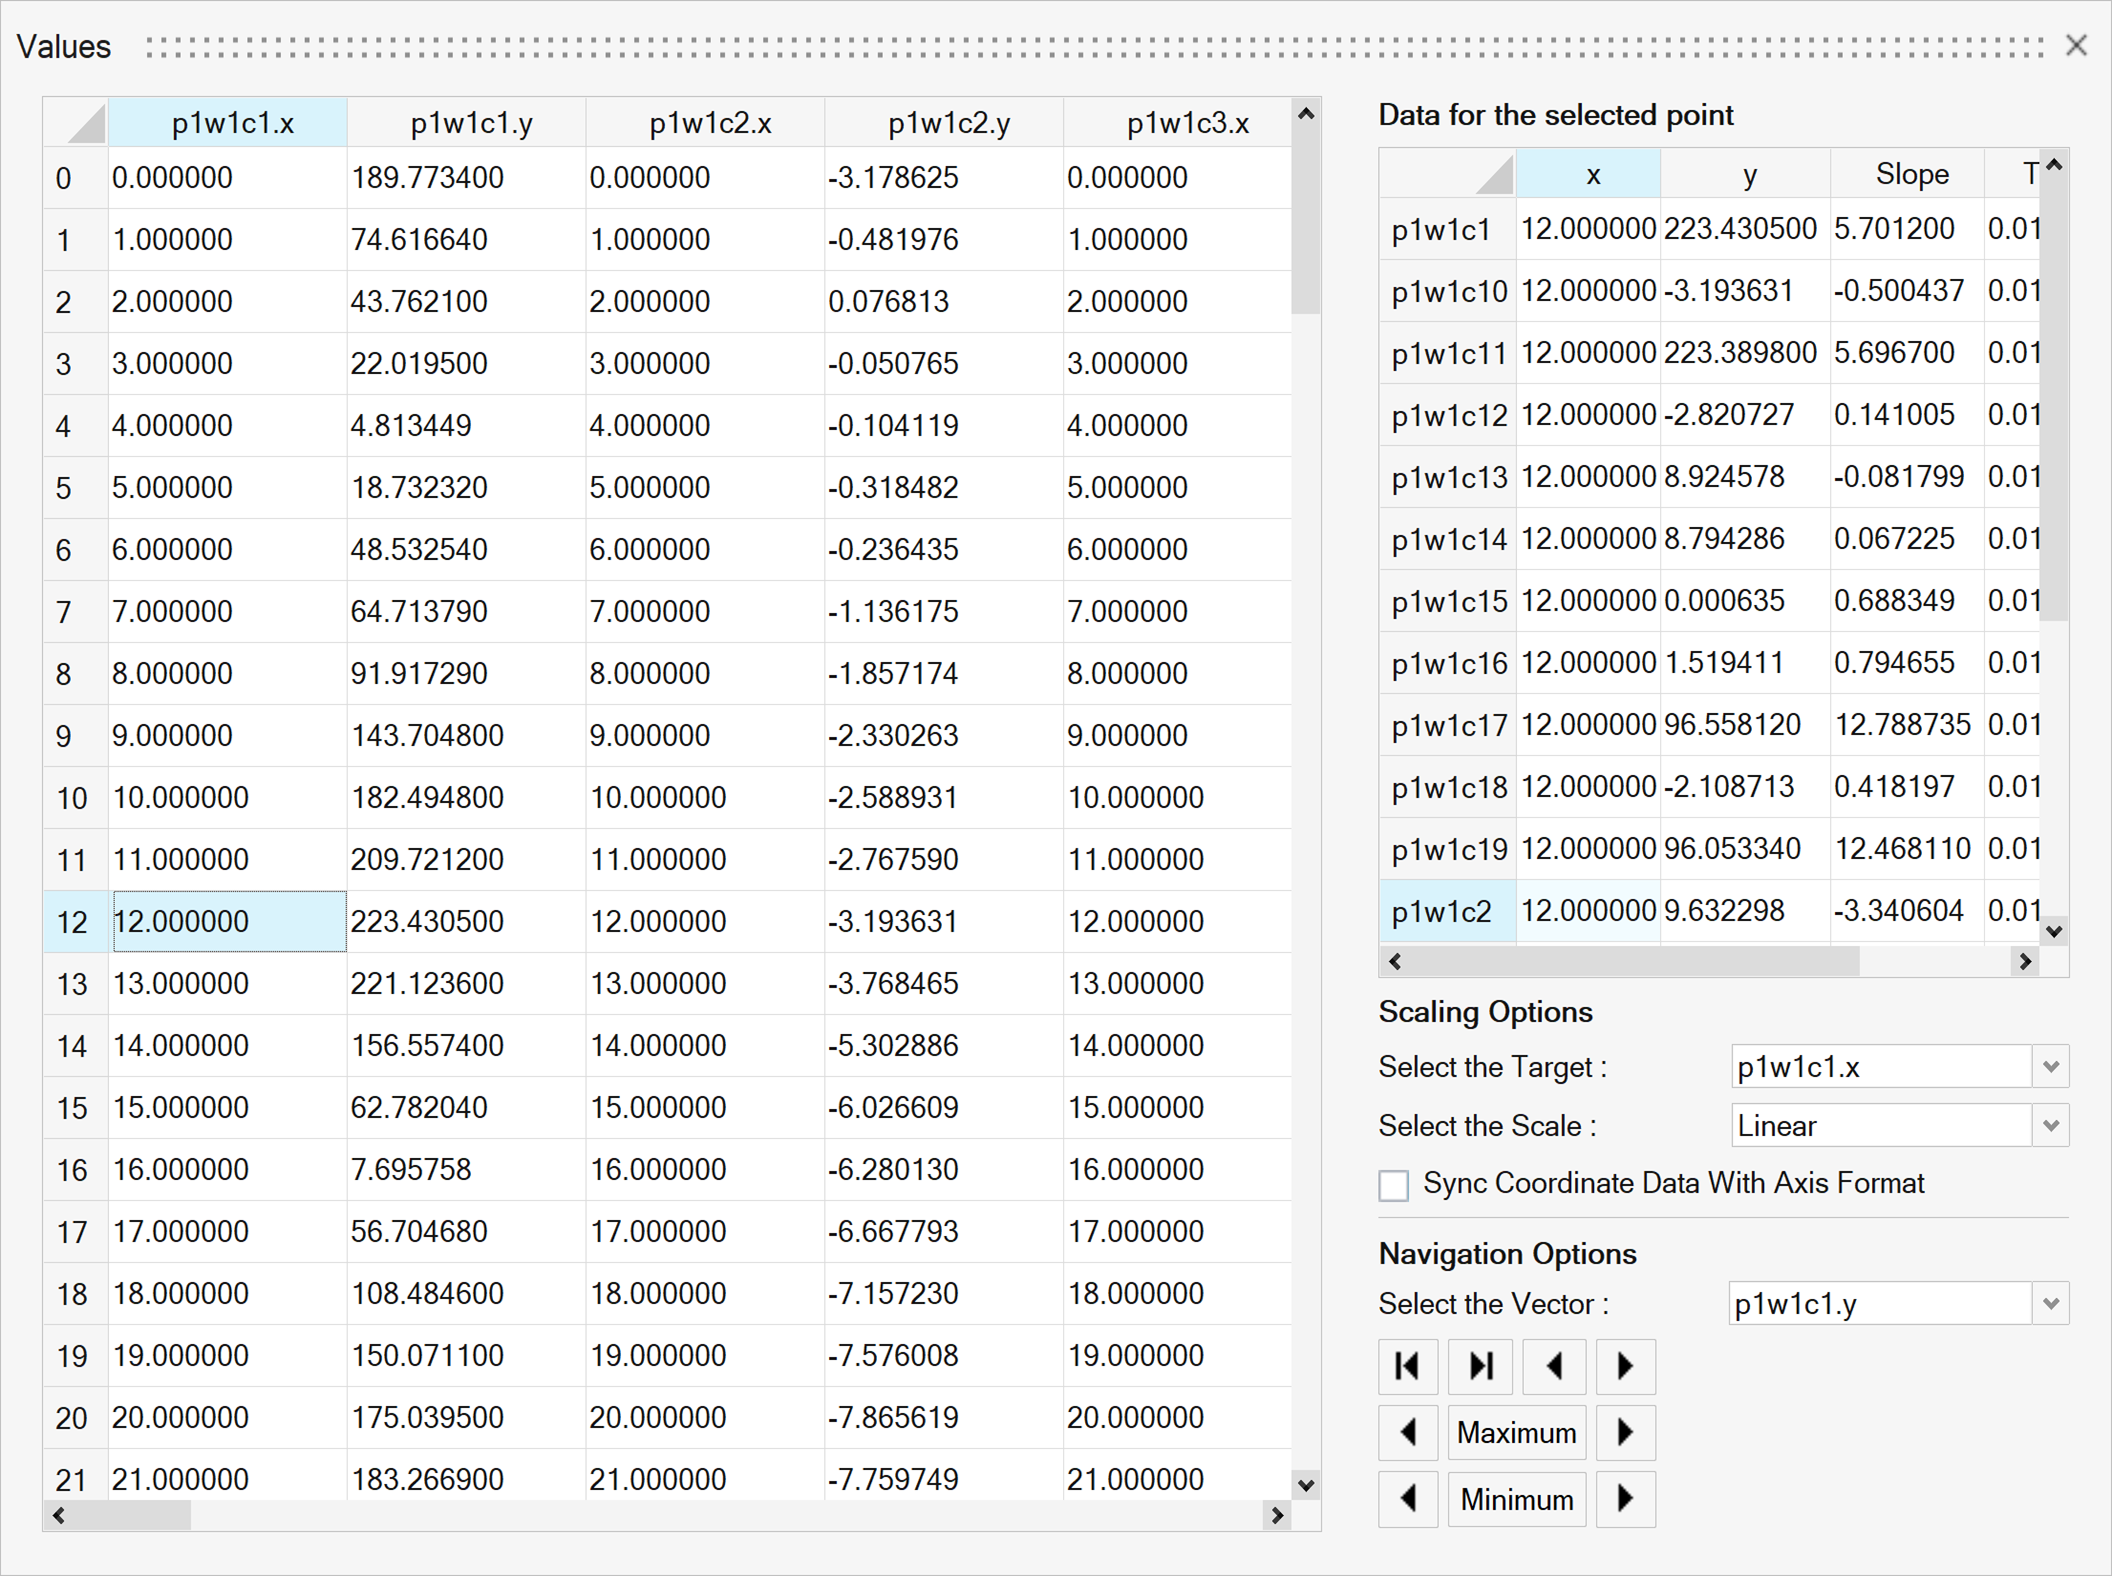Step to the previous point arrow
This screenshot has width=2112, height=1576.
1553,1366
